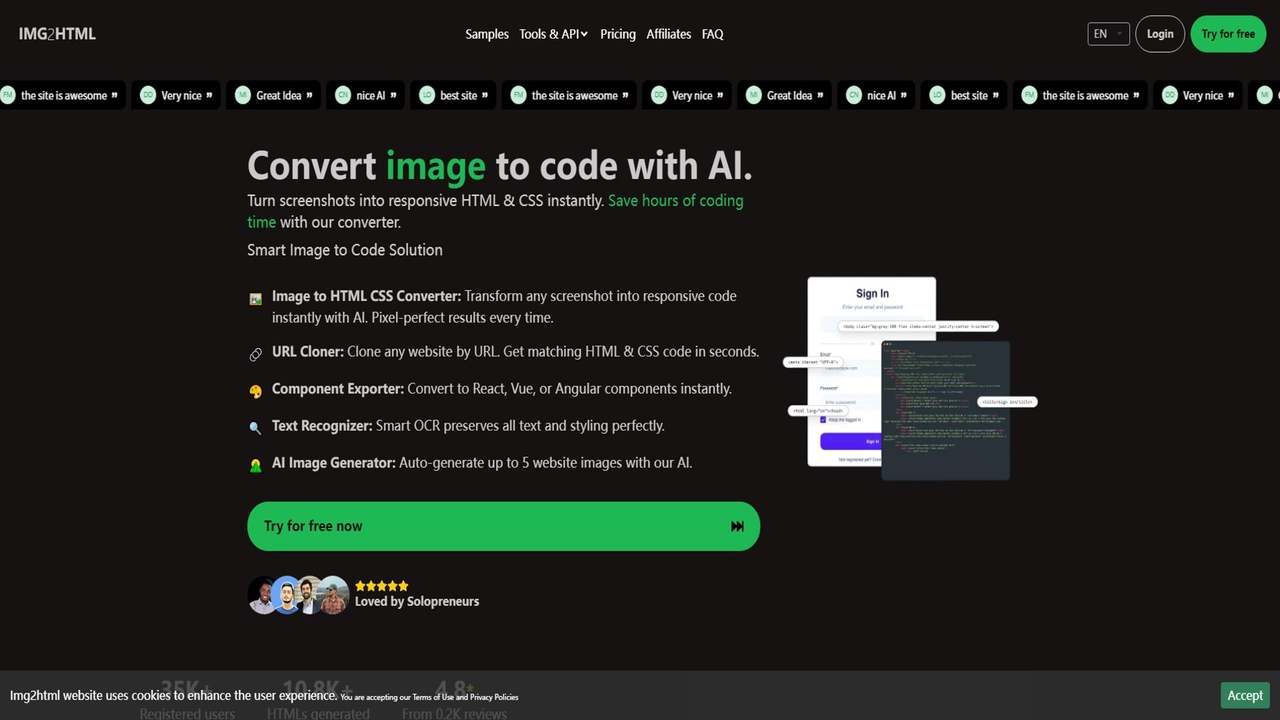Click the 'Convert image to code with AI.' headline
Viewport: 1280px width, 720px height.
(500, 165)
